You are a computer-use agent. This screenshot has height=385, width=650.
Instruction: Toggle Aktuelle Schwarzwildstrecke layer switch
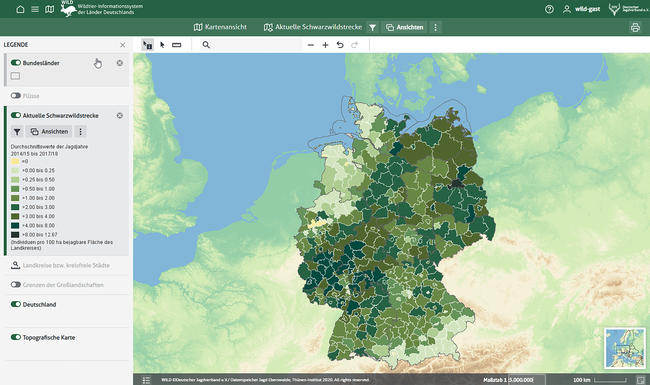click(x=16, y=115)
